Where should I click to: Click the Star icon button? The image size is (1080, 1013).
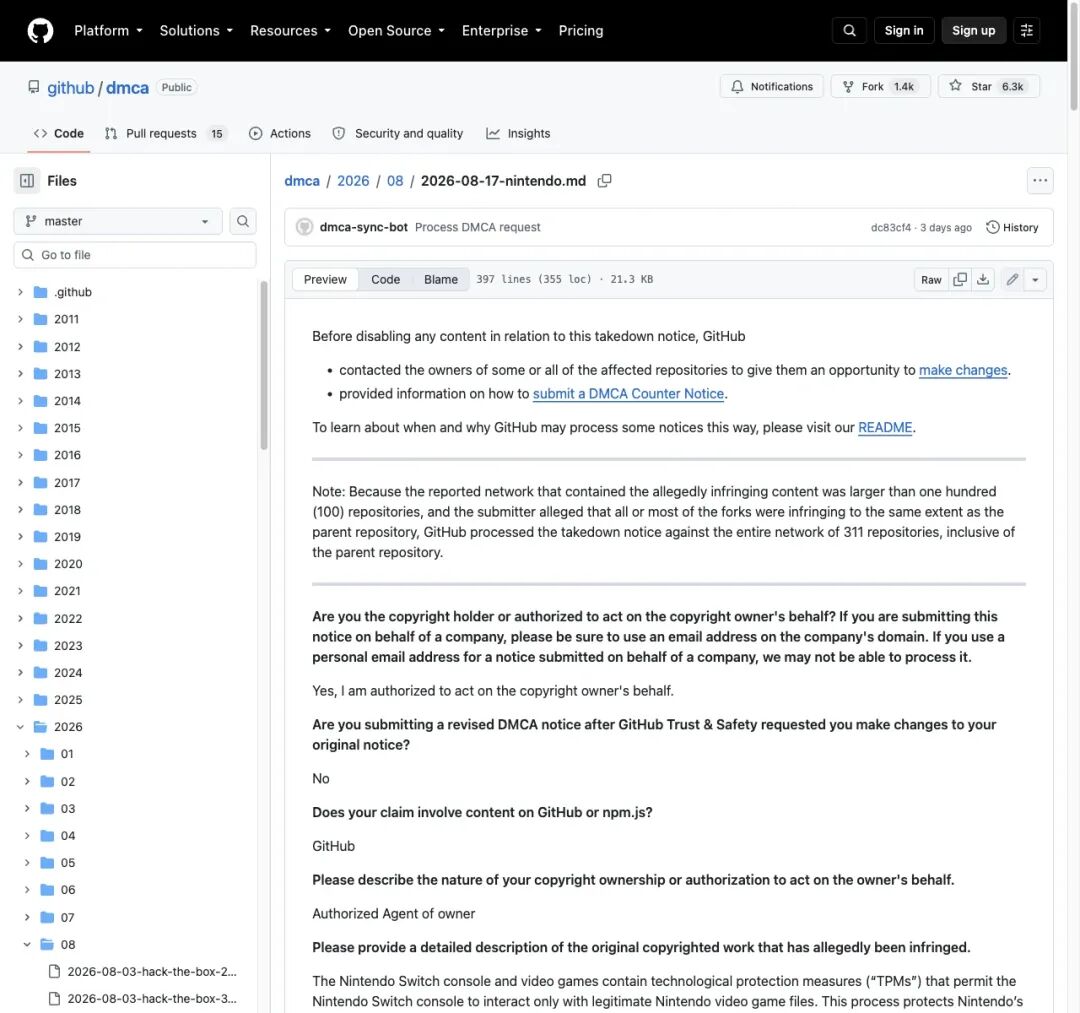(989, 86)
